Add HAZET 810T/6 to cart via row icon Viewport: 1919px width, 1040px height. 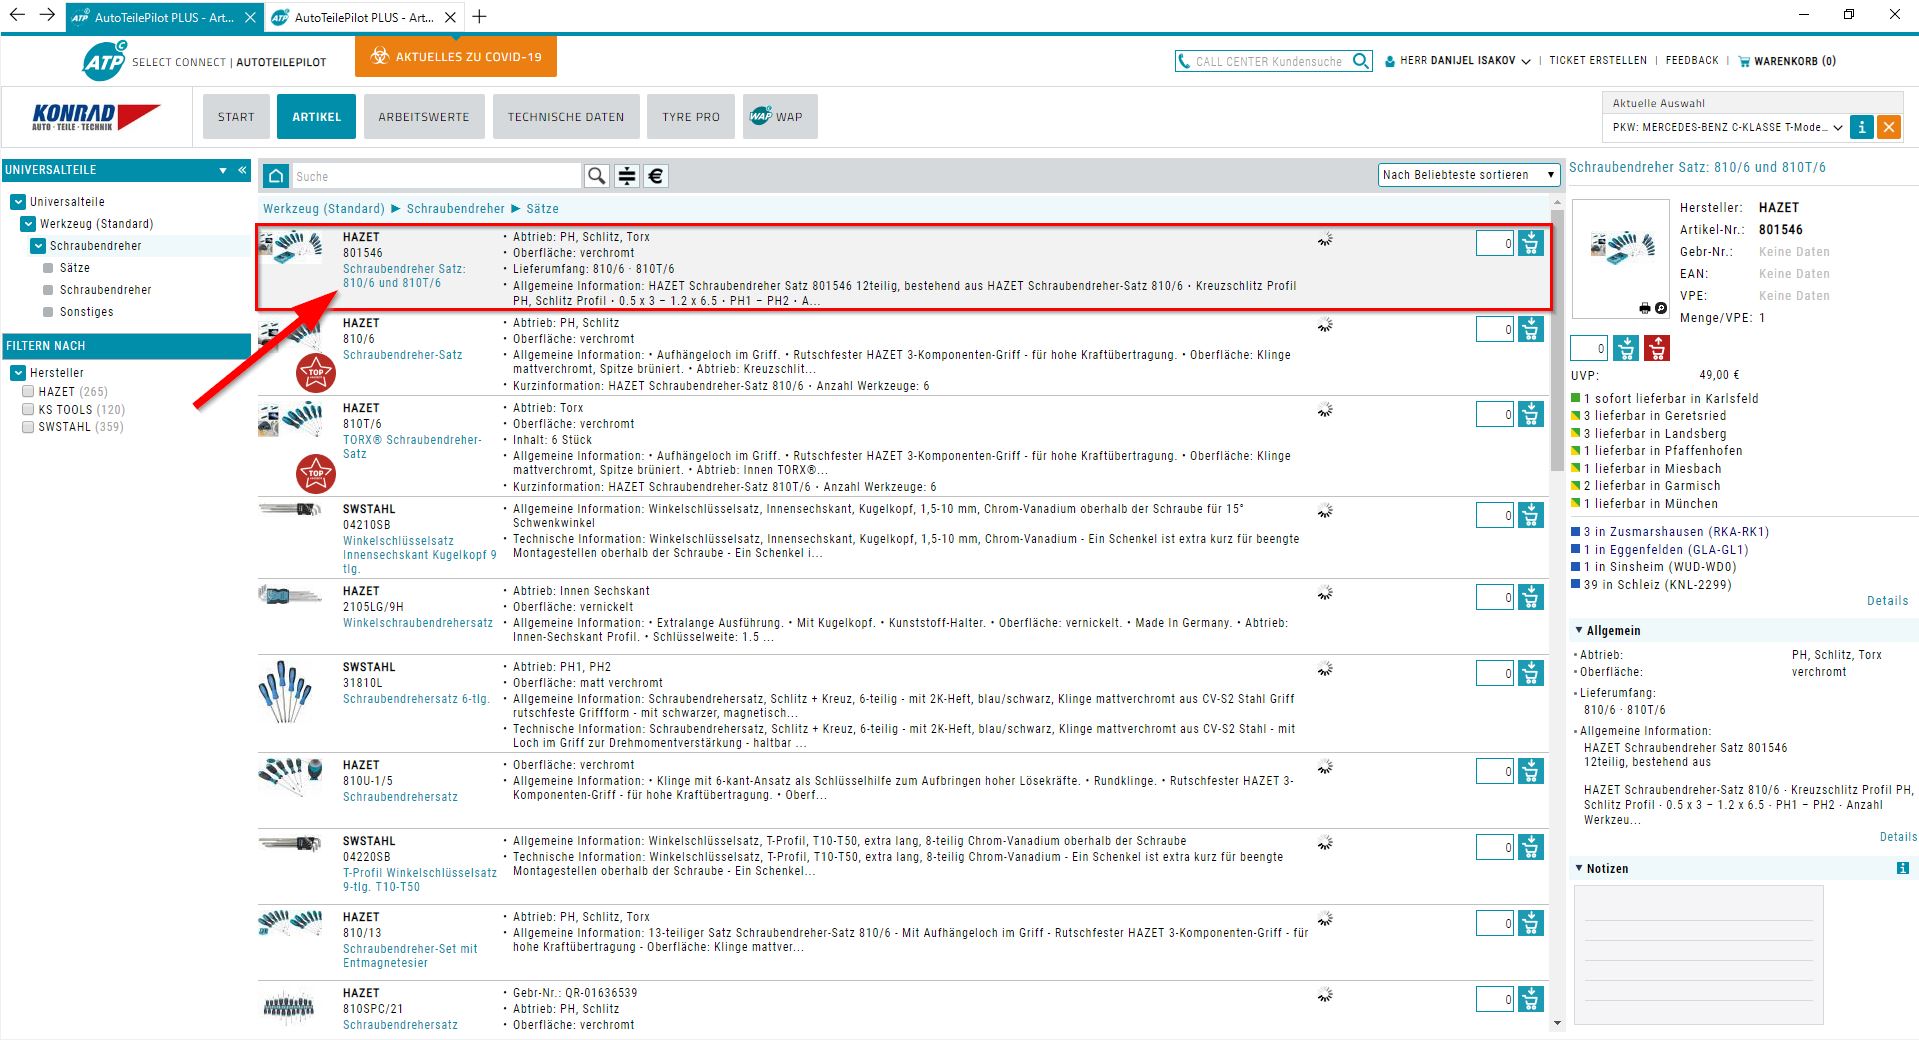(1530, 414)
